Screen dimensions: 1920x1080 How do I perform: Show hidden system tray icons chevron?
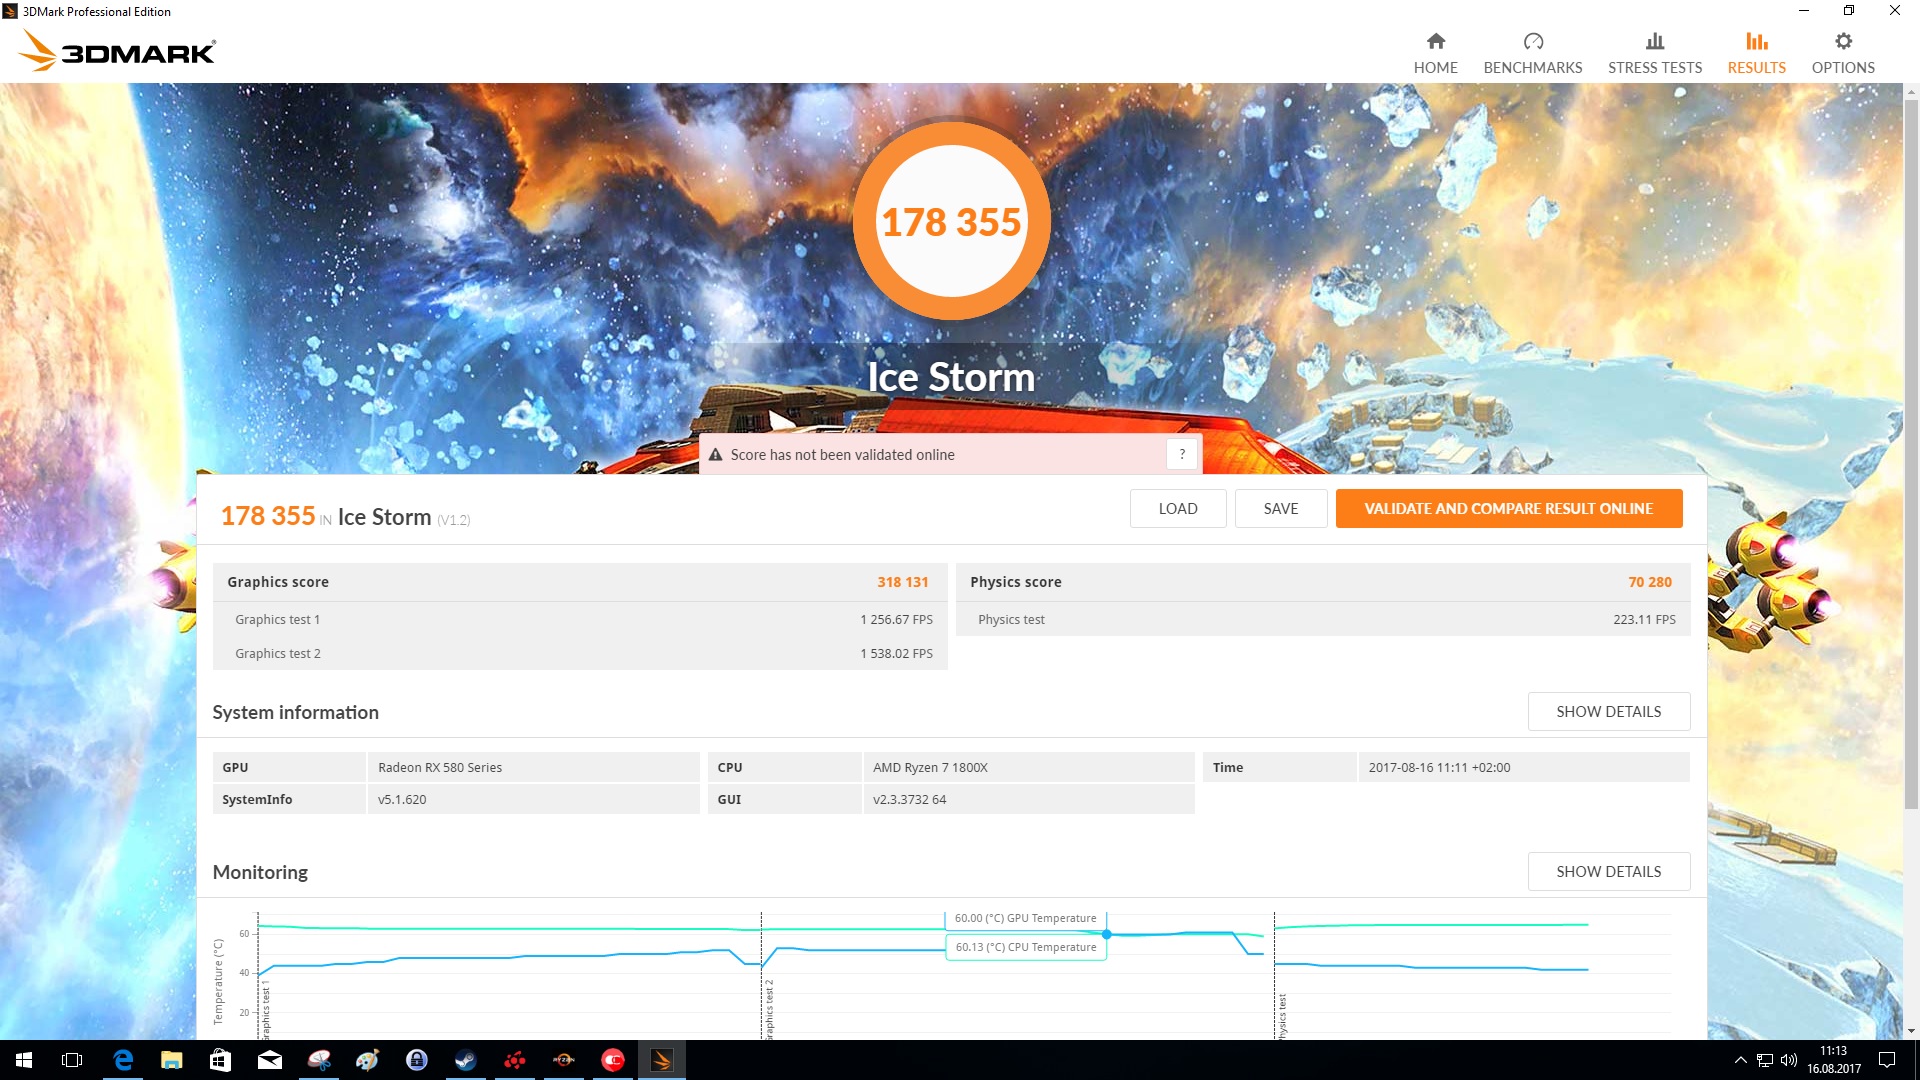1740,1060
